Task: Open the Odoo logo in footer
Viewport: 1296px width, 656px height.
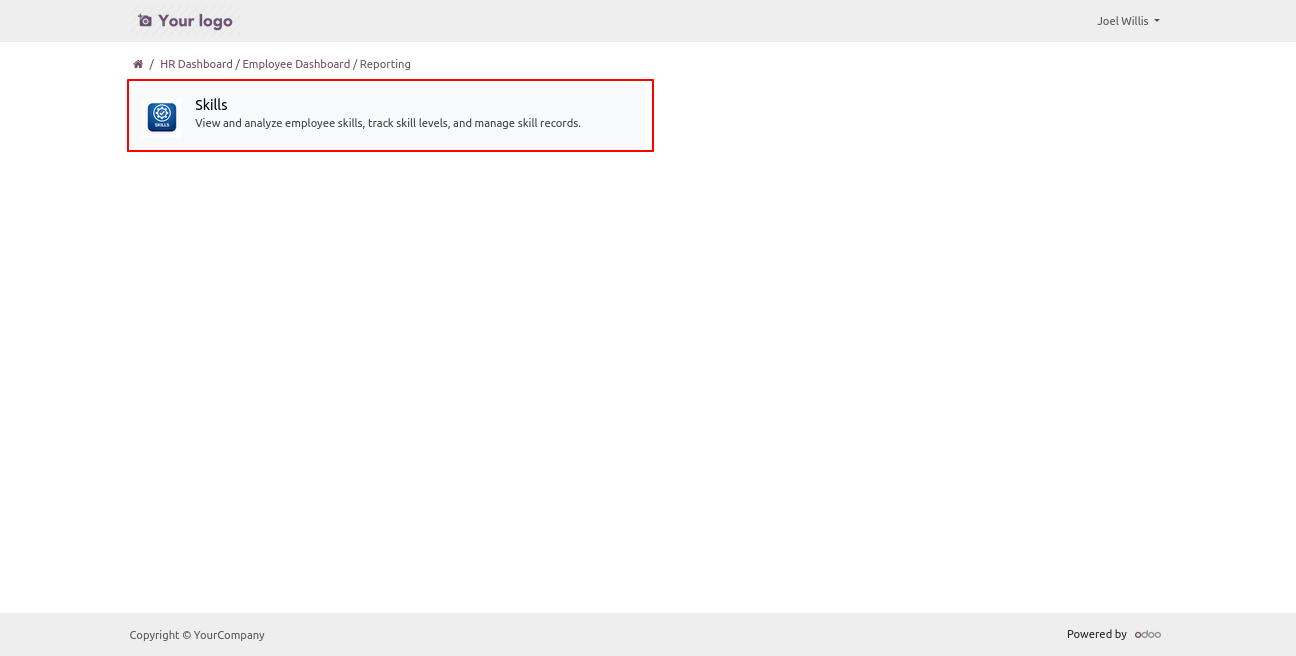Action: pyautogui.click(x=1147, y=634)
